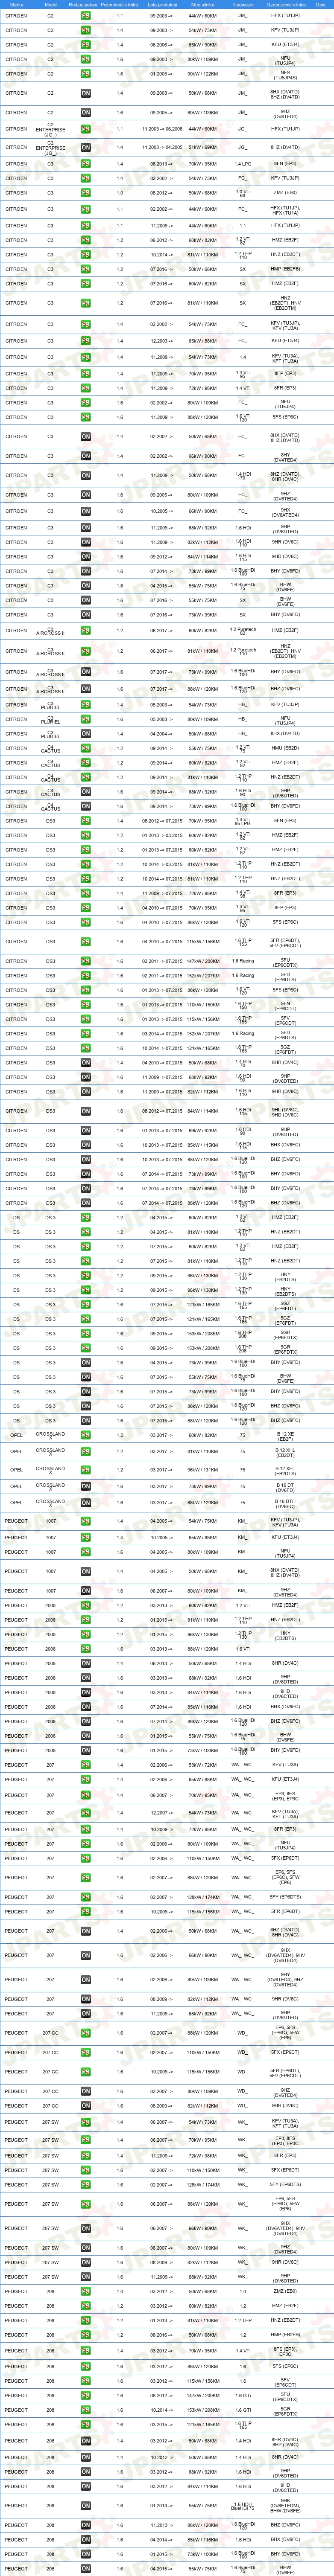Click the Pojemność silnika column header
Viewport: 334px width, 2576px height.
[x=120, y=5]
